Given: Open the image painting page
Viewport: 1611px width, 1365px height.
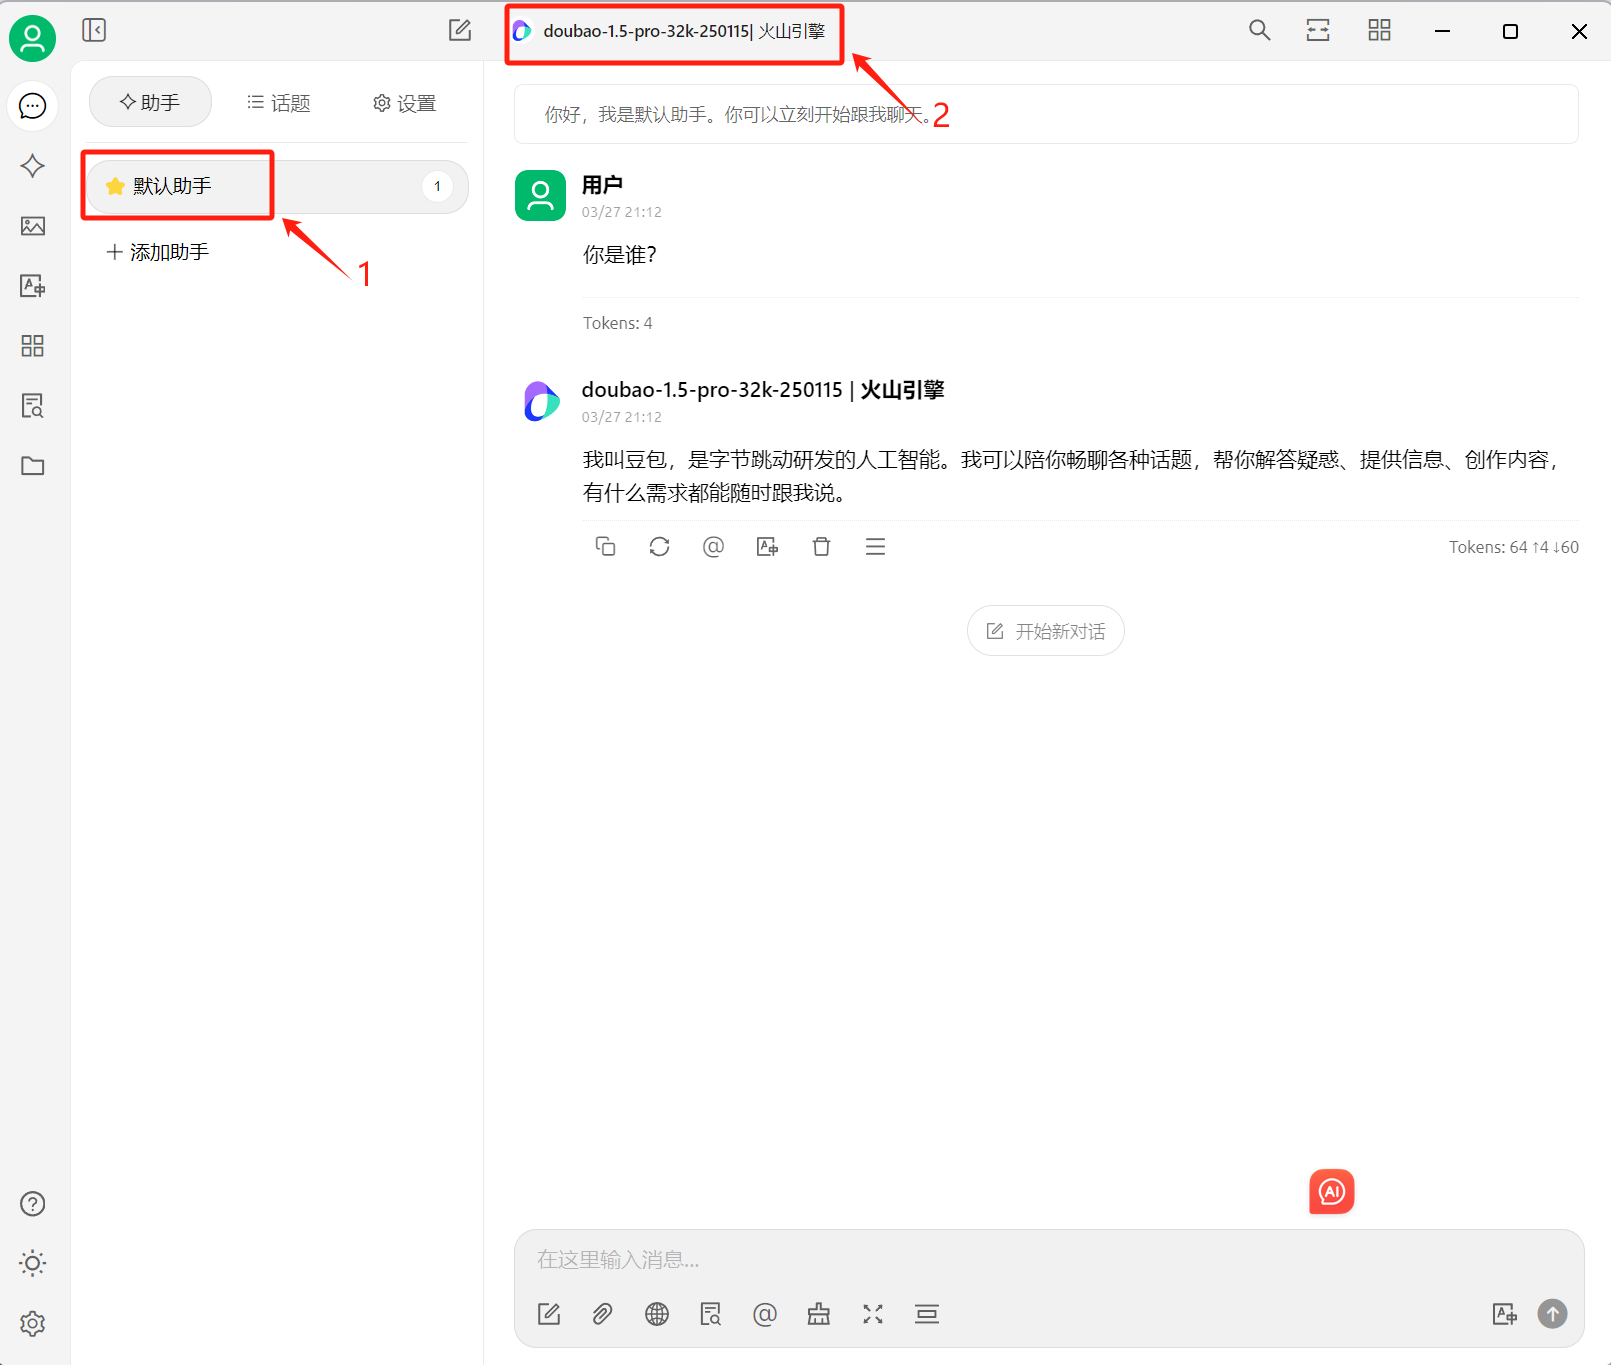Looking at the screenshot, I should coord(32,226).
